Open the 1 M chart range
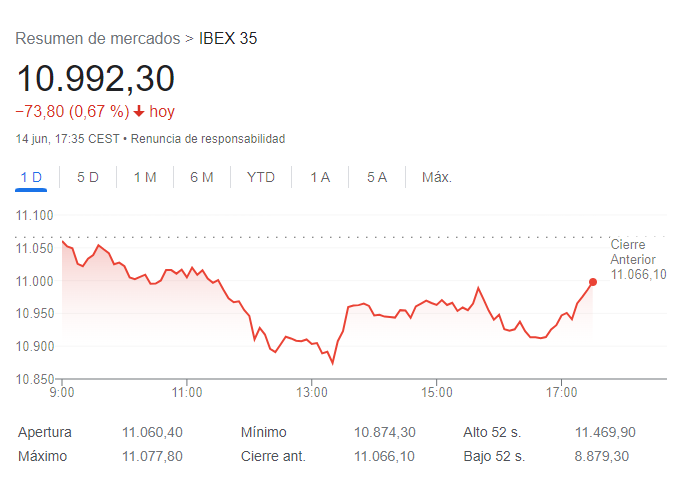This screenshot has height=483, width=690. tap(145, 177)
